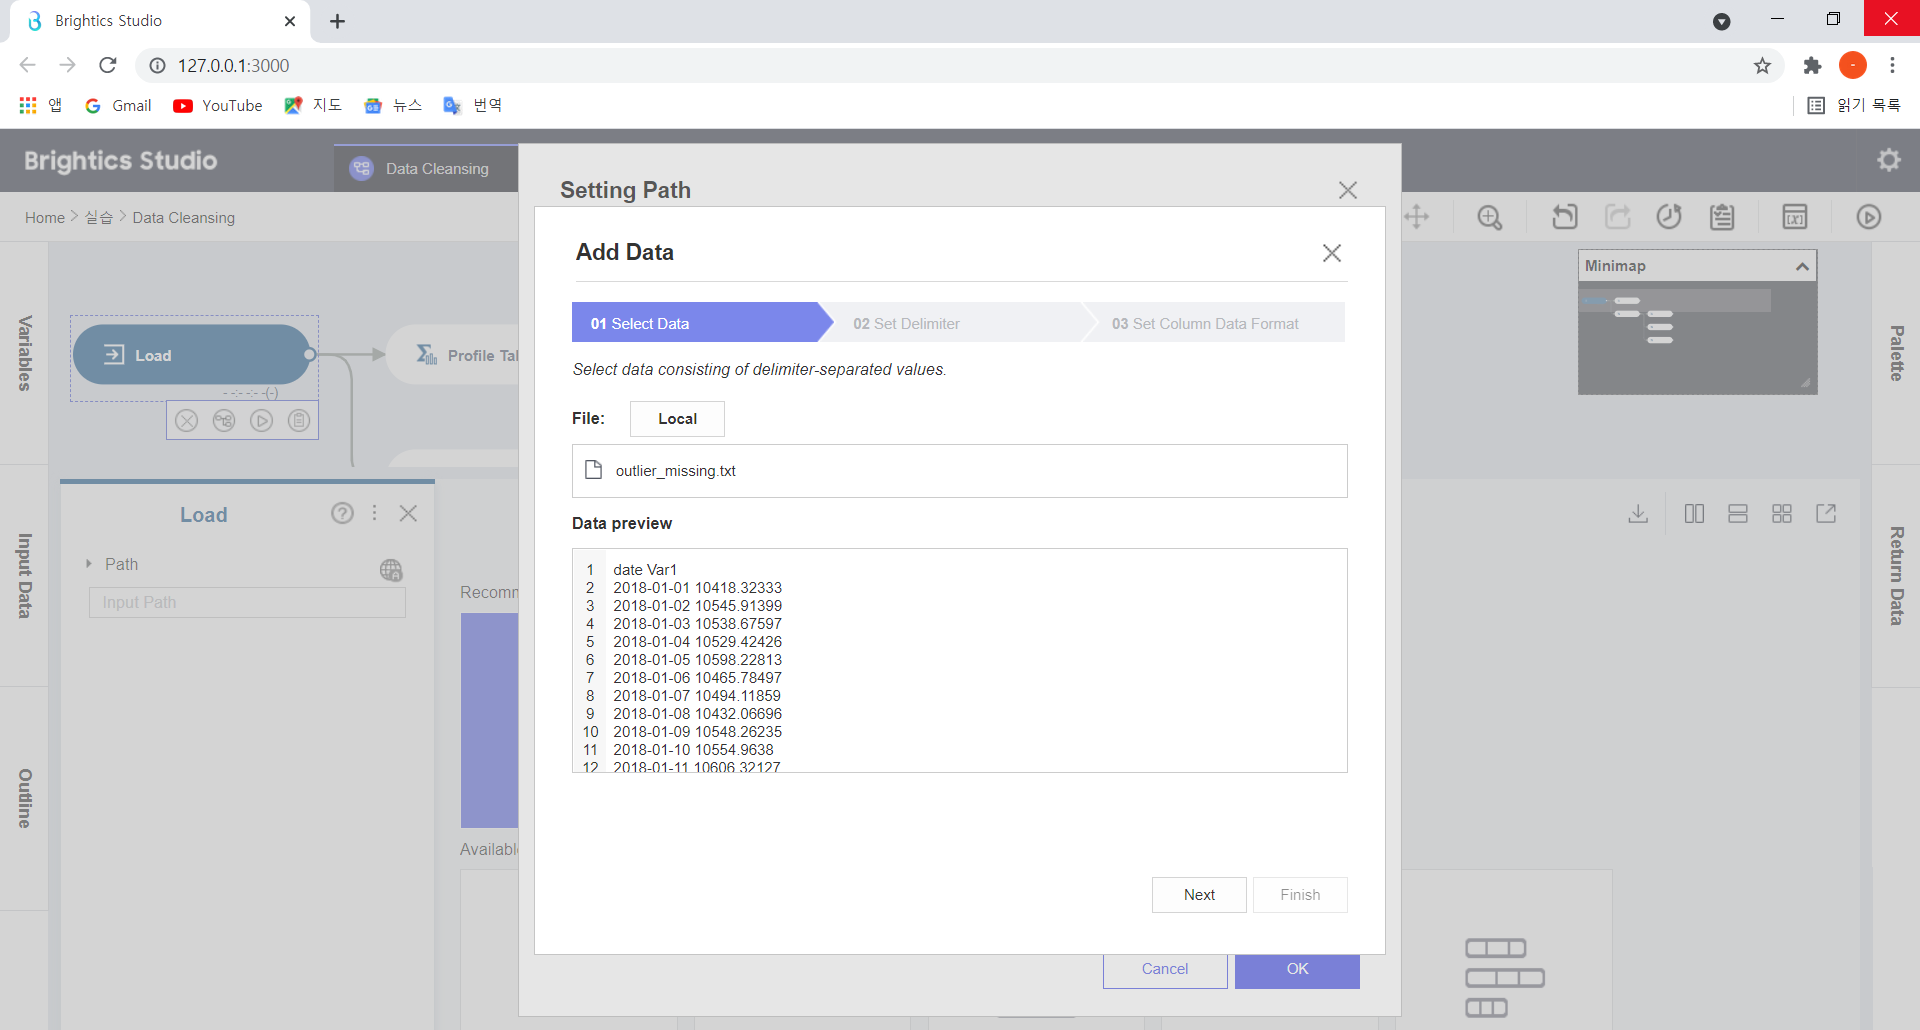Click the Brightics Studio logo

coord(120,161)
